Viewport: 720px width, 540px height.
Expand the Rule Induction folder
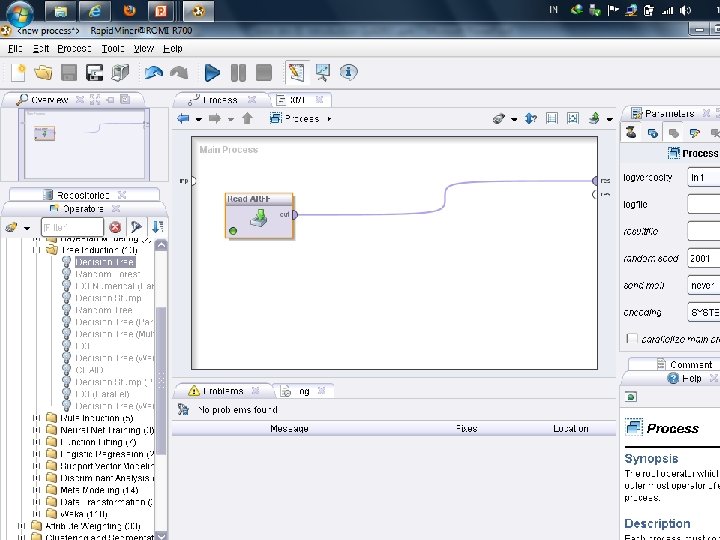tap(36, 418)
